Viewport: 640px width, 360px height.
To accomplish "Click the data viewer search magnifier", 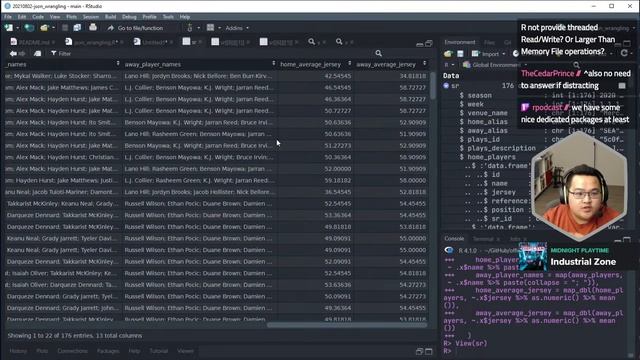I will (x=378, y=53).
